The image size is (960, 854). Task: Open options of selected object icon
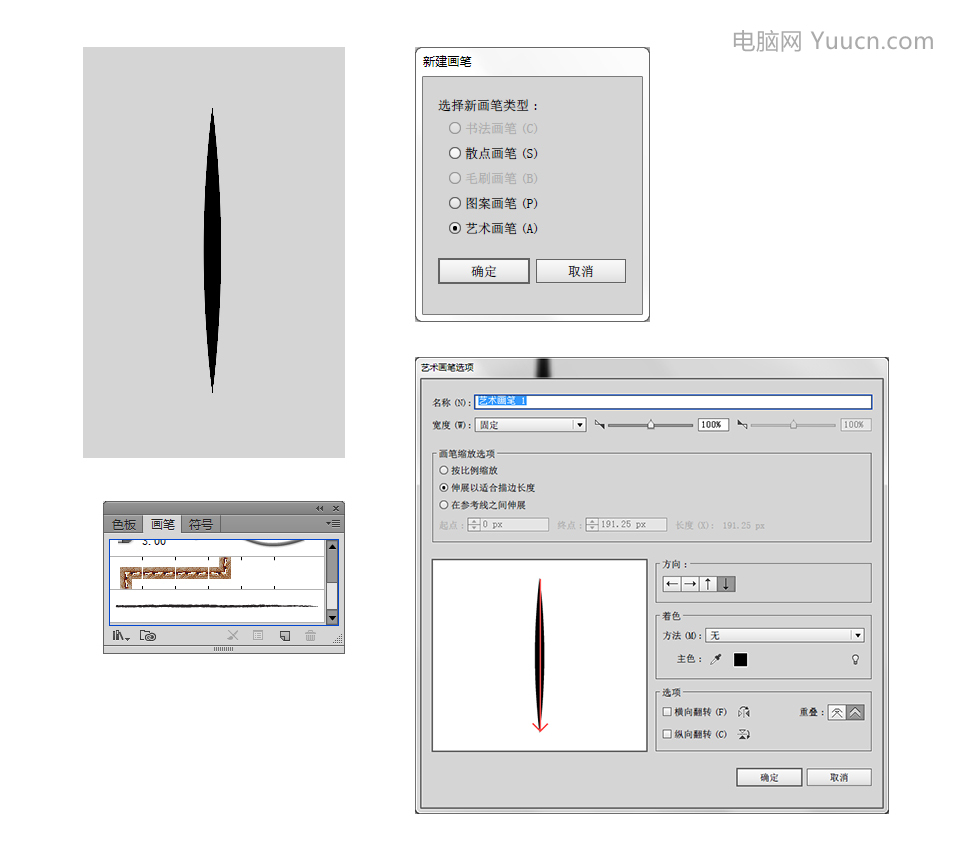click(x=258, y=636)
